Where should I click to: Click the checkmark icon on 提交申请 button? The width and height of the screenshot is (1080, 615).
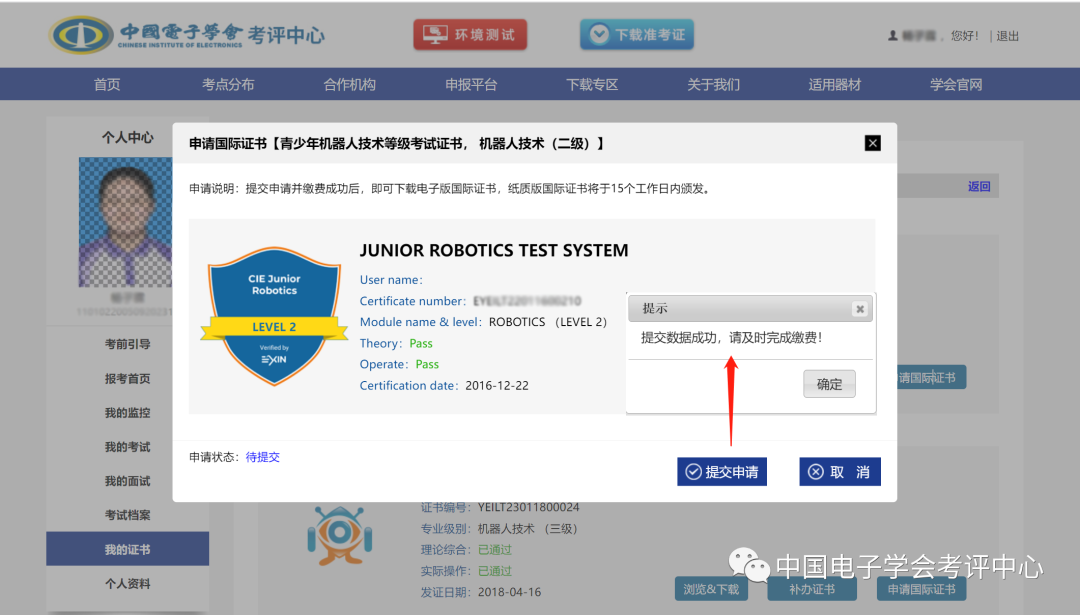pos(695,471)
